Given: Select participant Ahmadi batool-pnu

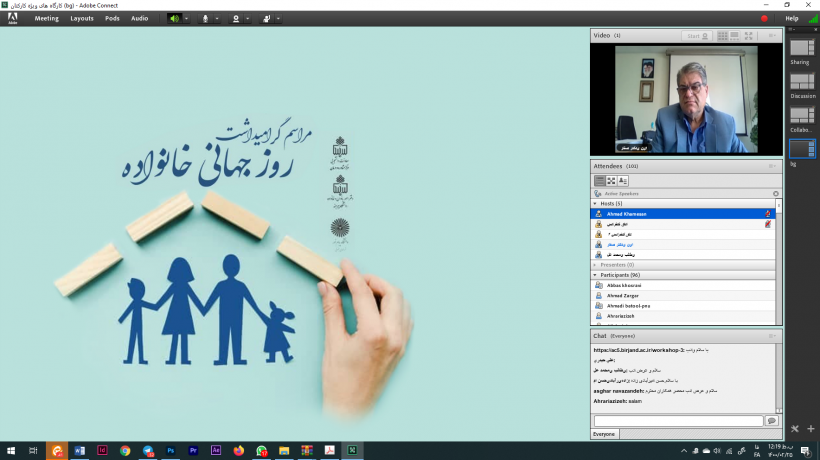Looking at the screenshot, I should tap(683, 306).
